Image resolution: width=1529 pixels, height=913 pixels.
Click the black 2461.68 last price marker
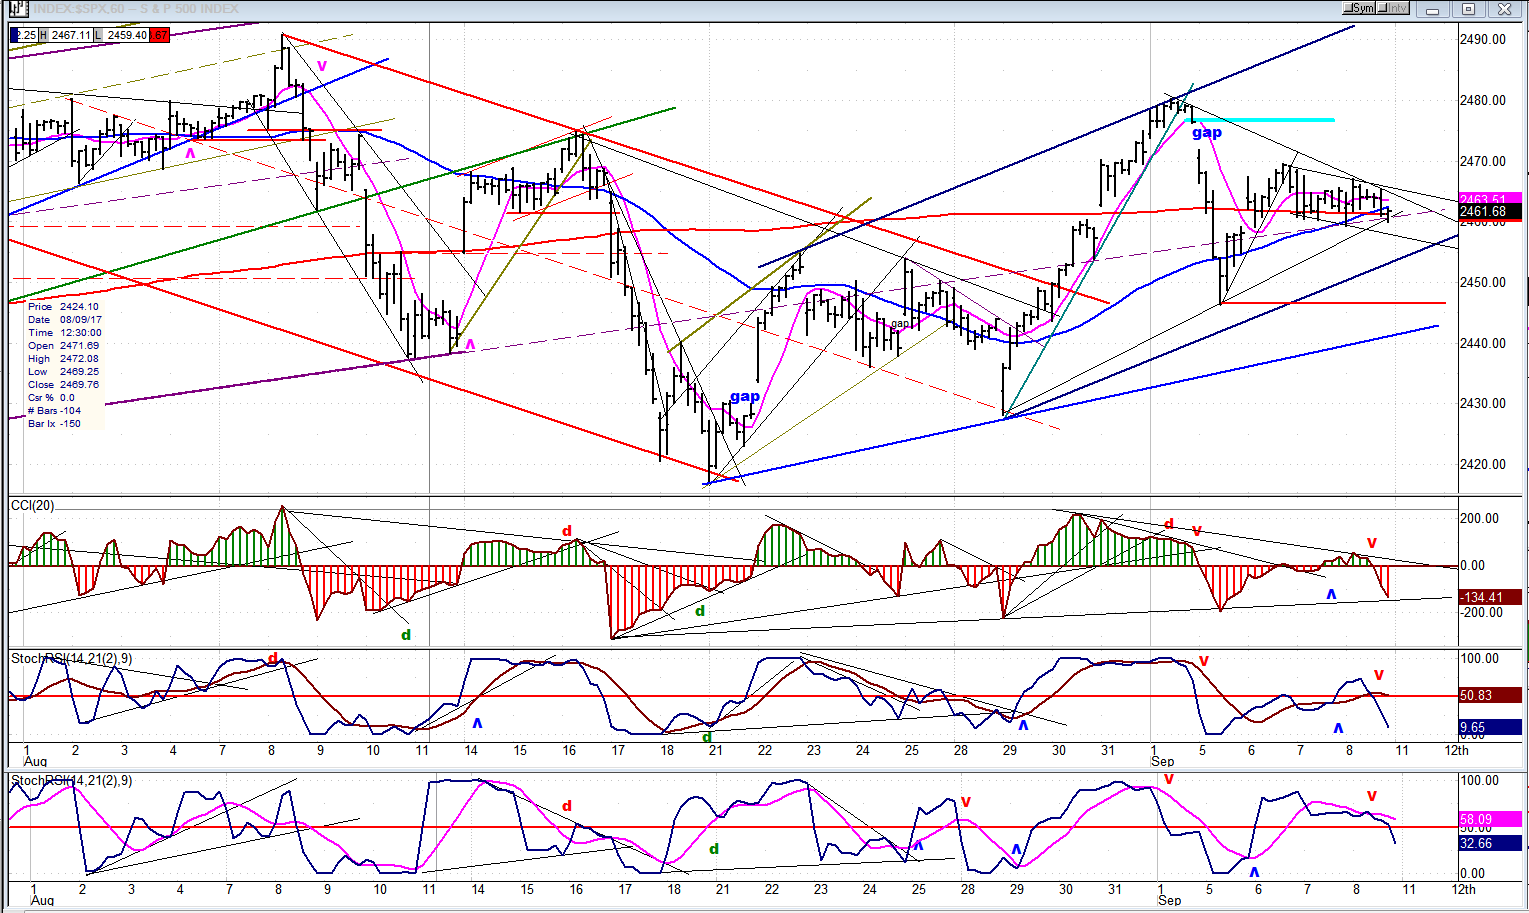point(1488,212)
